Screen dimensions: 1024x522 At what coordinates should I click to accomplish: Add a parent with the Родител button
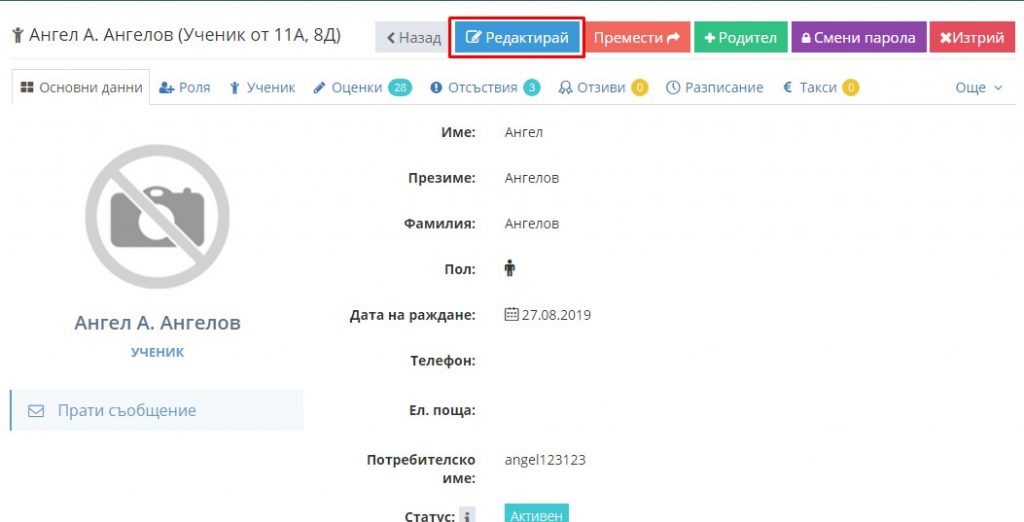(741, 38)
